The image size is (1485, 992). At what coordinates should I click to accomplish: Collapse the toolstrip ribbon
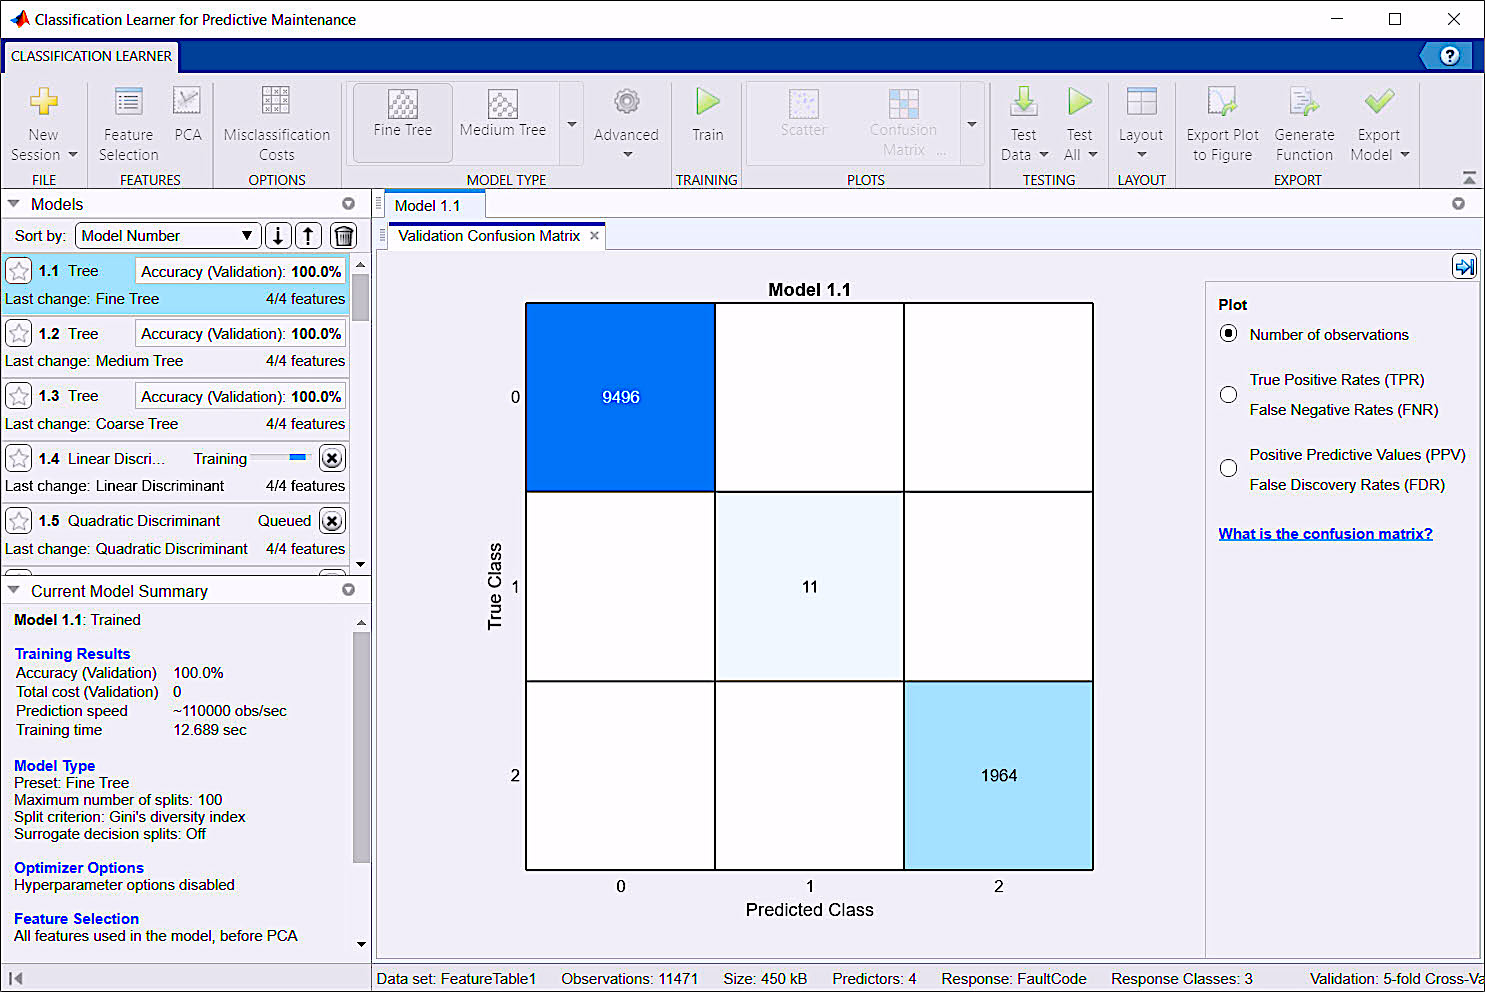[x=1469, y=178]
